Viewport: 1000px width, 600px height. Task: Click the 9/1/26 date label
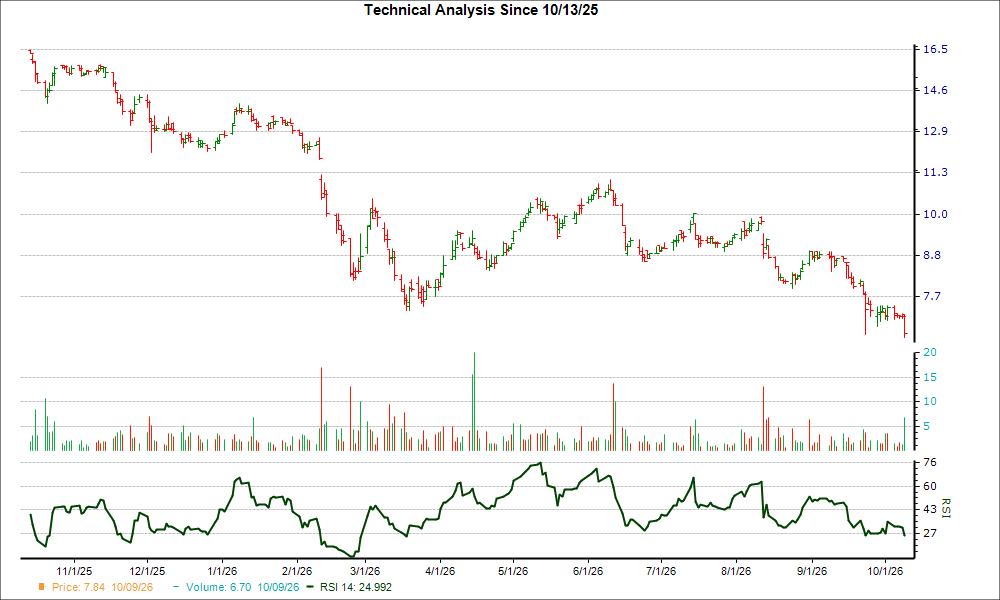811,571
